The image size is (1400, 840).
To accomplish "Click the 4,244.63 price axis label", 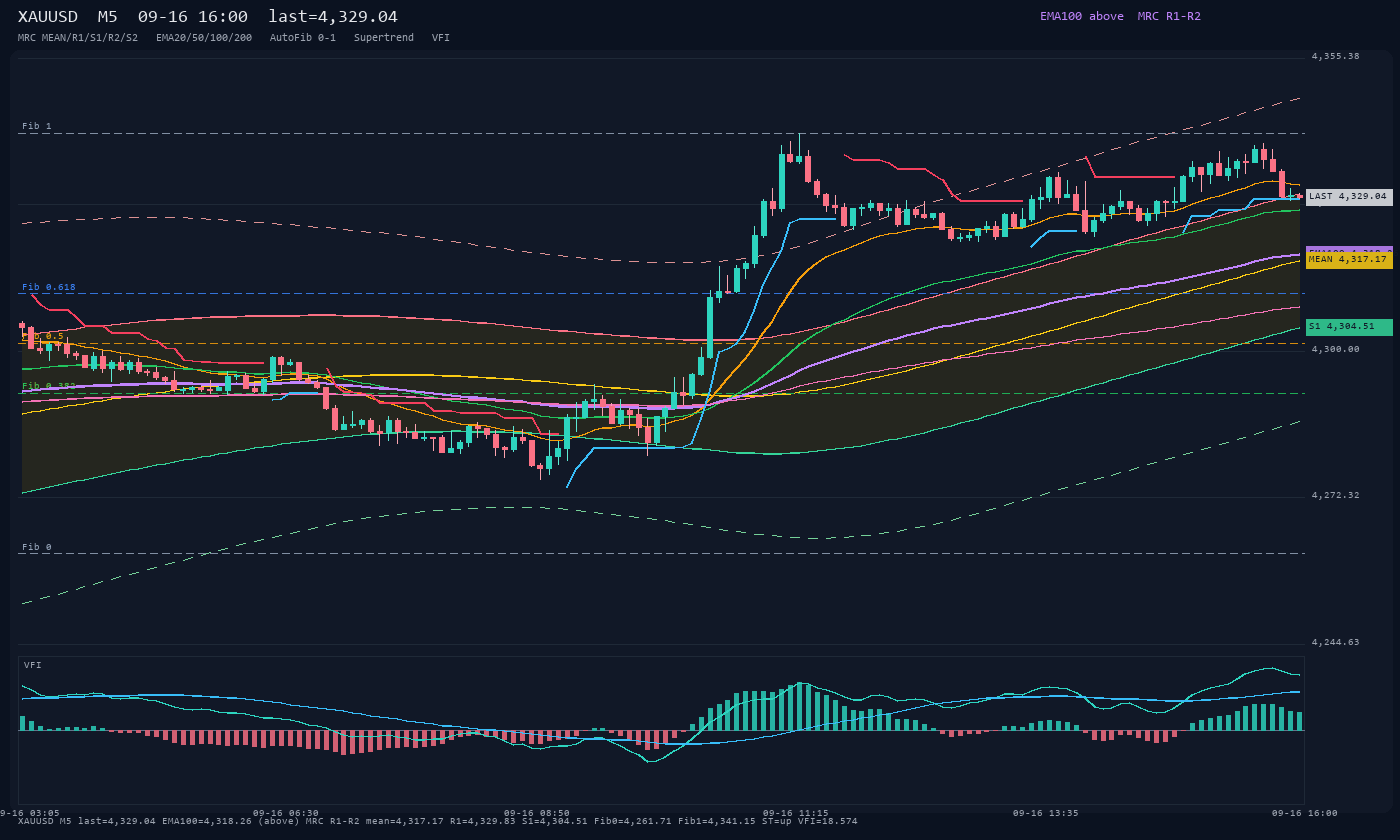I will (x=1336, y=642).
